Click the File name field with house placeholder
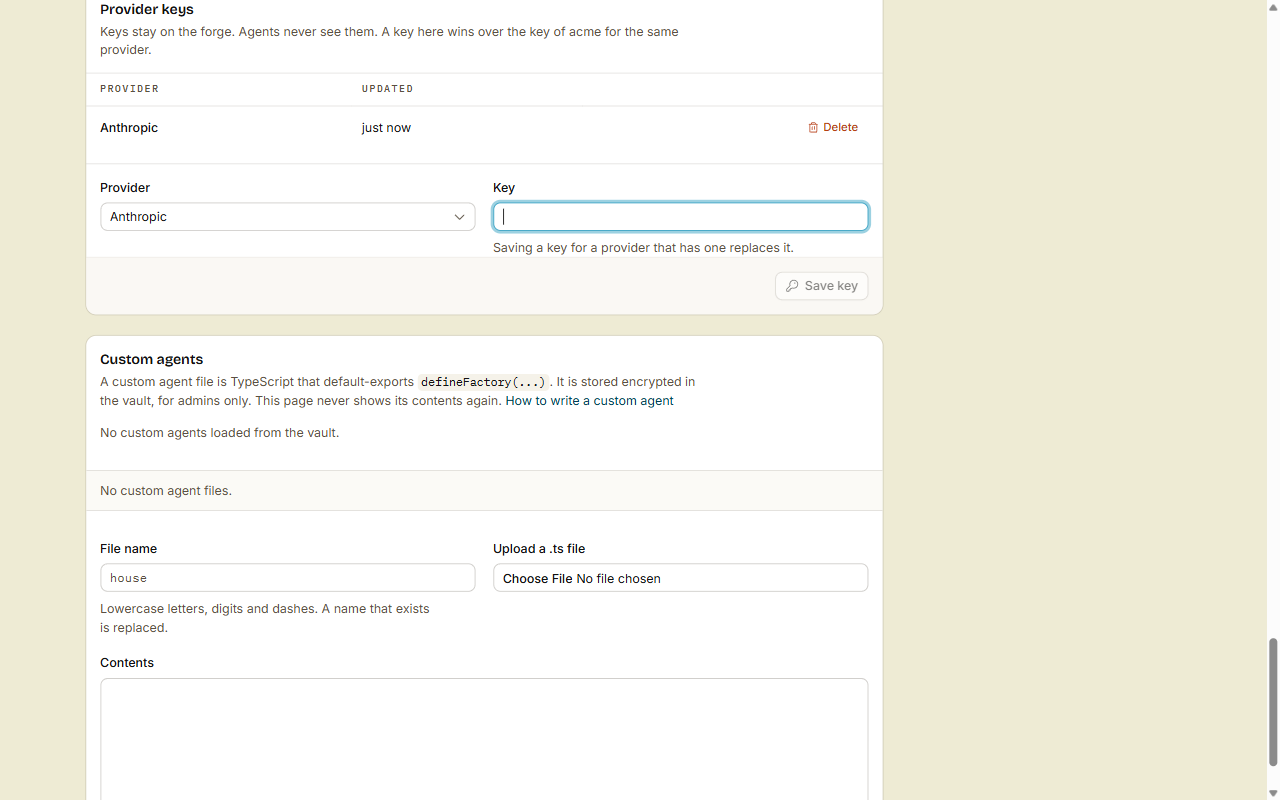 [x=288, y=578]
